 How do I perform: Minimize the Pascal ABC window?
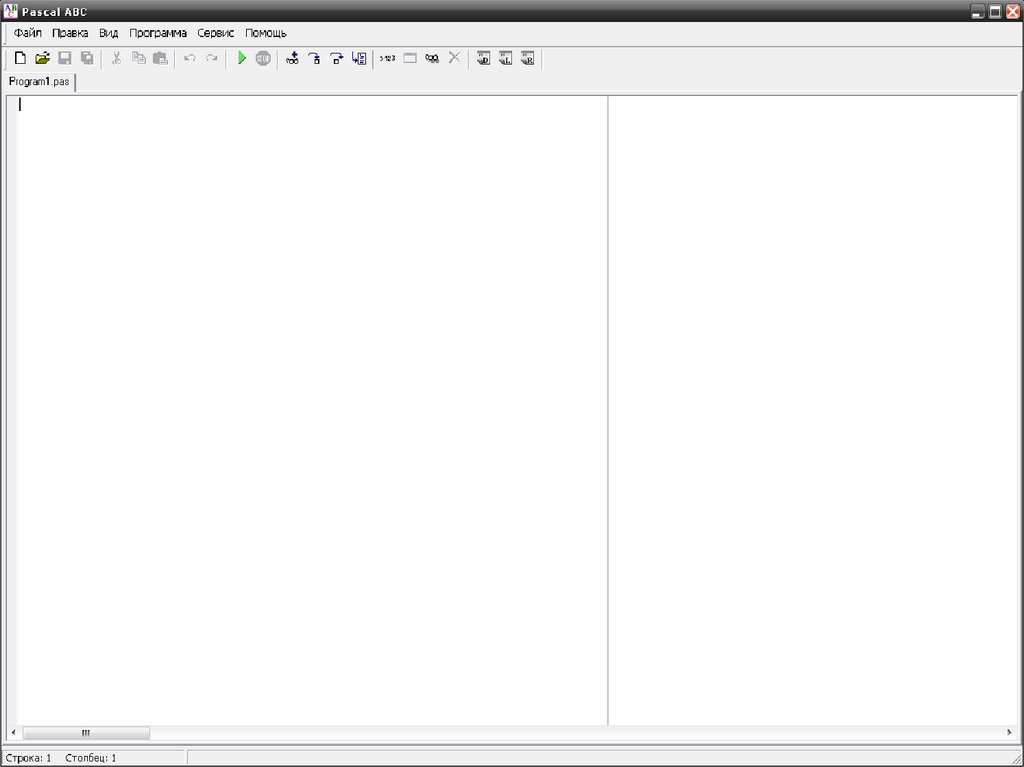(978, 11)
